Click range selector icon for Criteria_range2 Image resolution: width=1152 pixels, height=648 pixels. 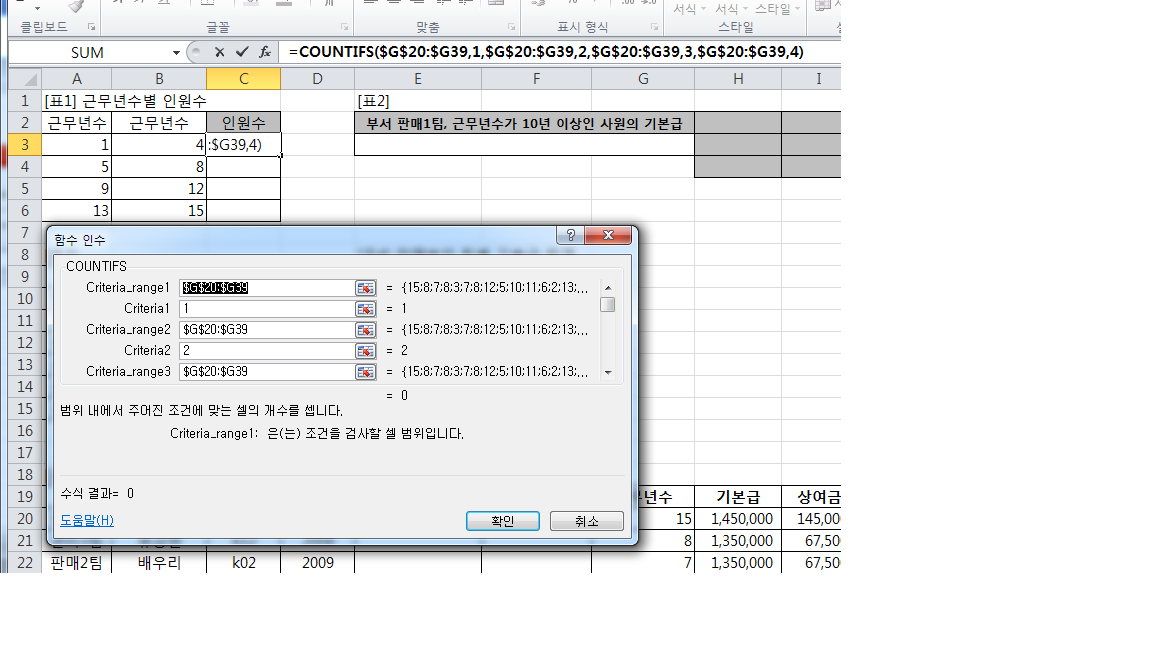pyautogui.click(x=366, y=330)
